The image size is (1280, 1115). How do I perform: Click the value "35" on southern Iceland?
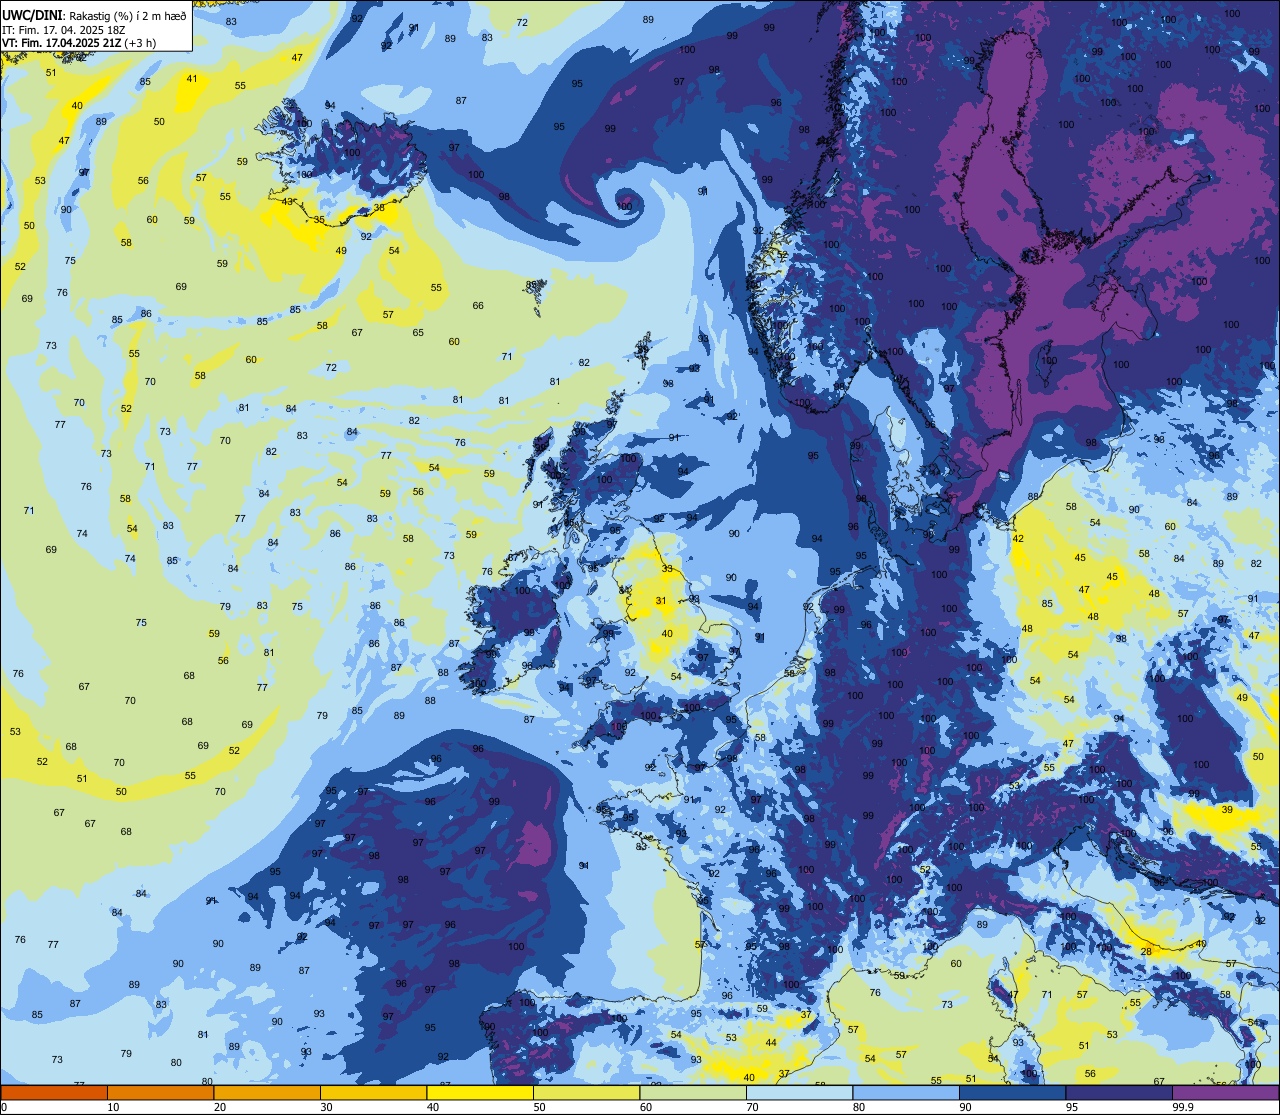(x=320, y=220)
